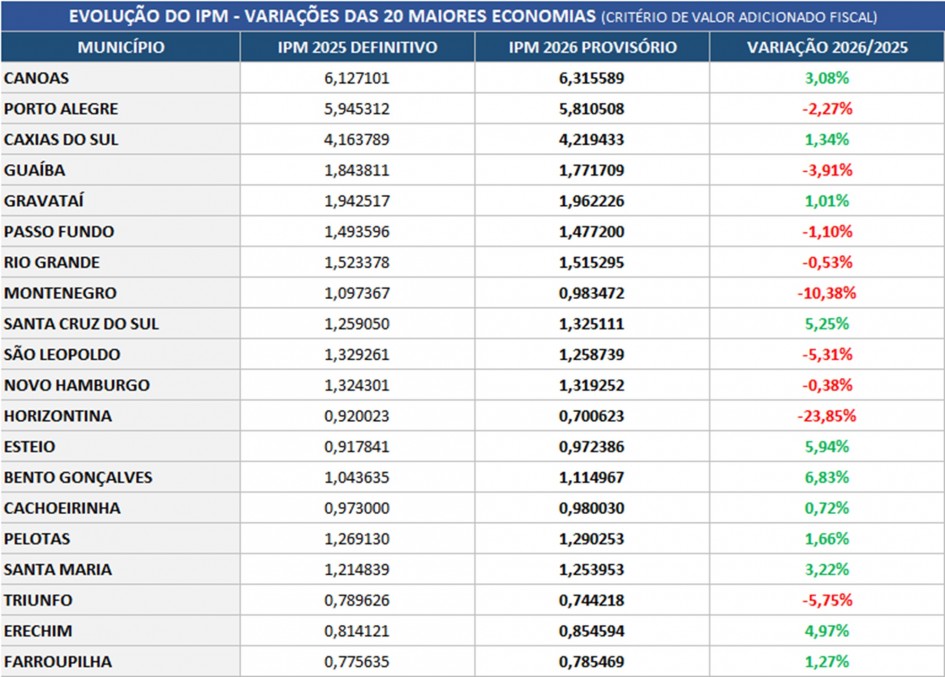Click the value 6,315589 for Canoas
This screenshot has width=945, height=677.
pyautogui.click(x=592, y=78)
